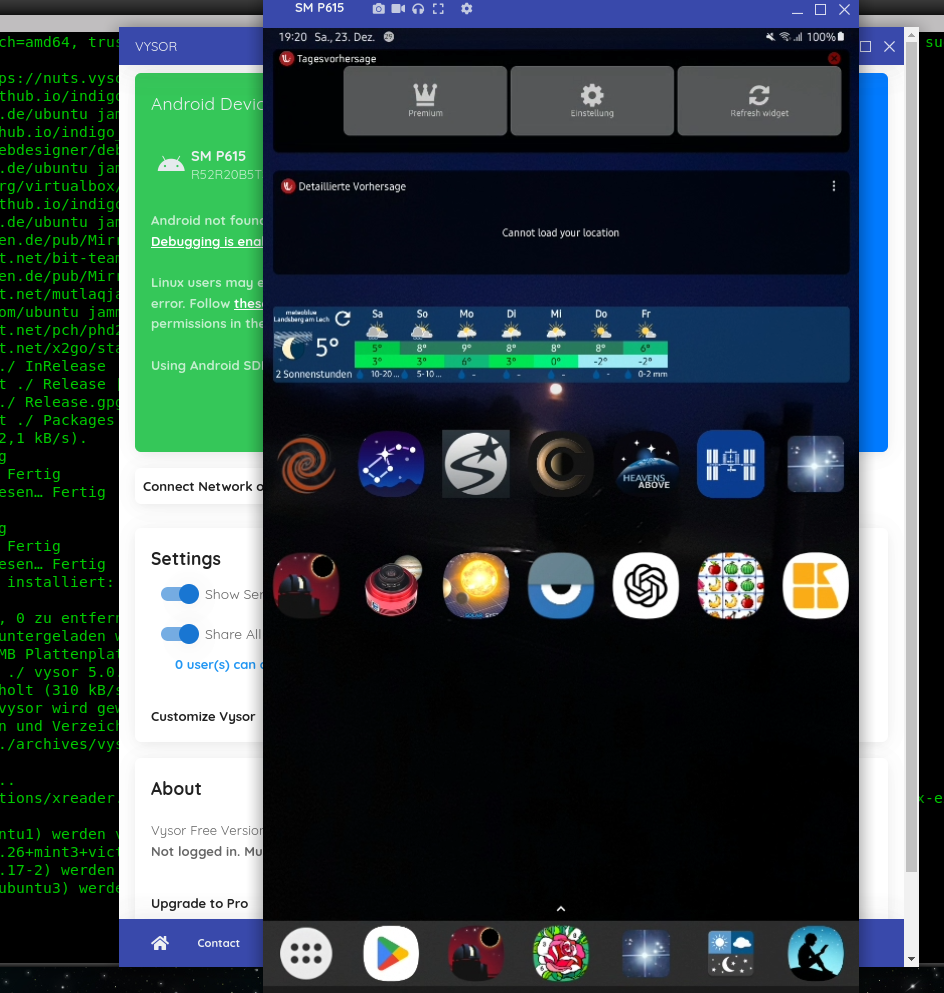944x993 pixels.
Task: Enter fullscreen mode in the SM P615 title bar
Action: 438,9
